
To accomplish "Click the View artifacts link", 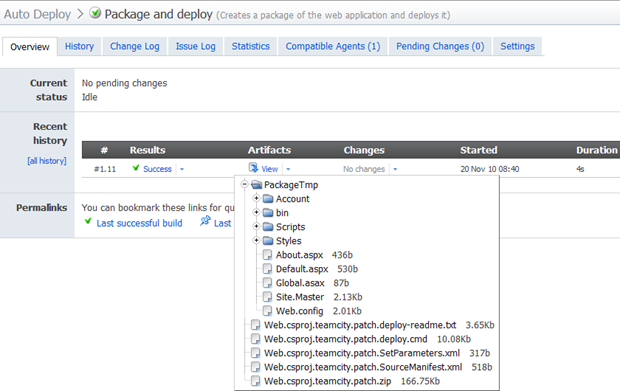I will coord(270,169).
